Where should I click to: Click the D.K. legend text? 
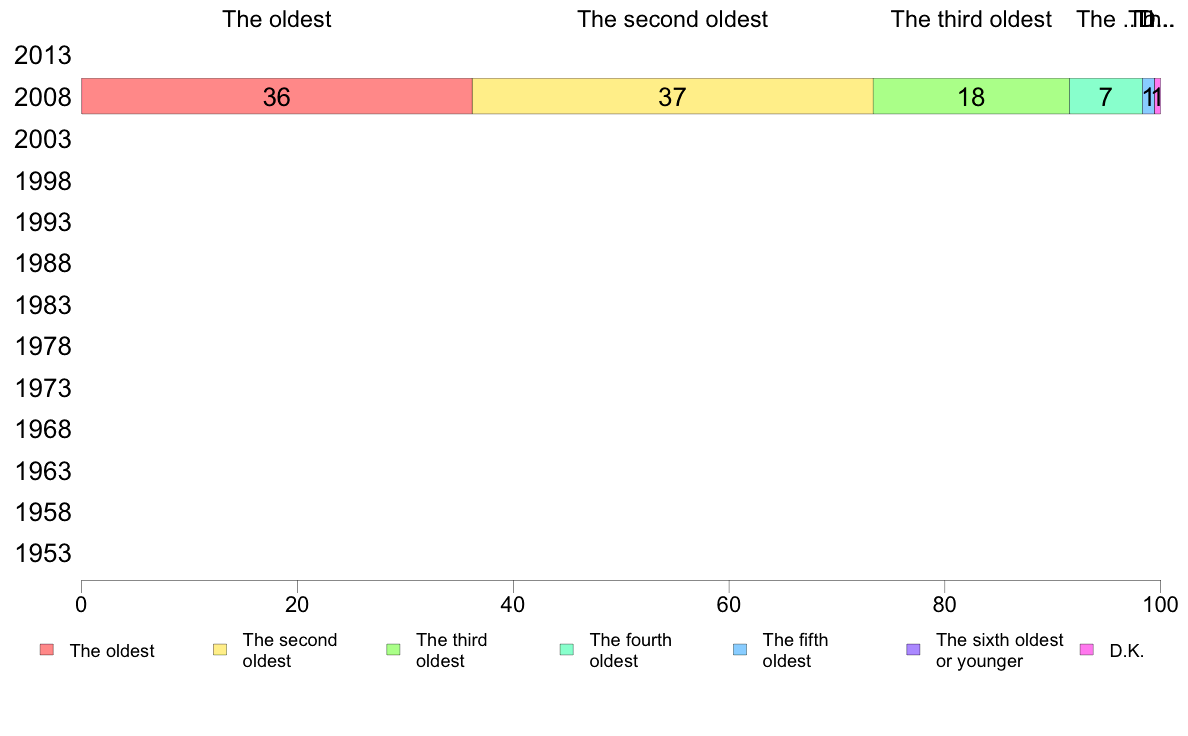click(1127, 650)
